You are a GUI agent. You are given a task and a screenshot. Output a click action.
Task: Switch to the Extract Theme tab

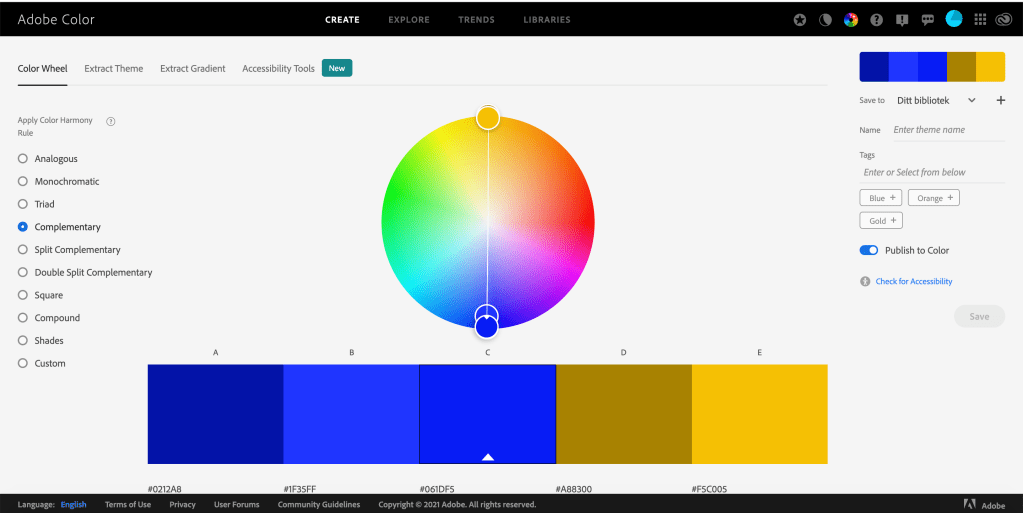[x=113, y=69]
